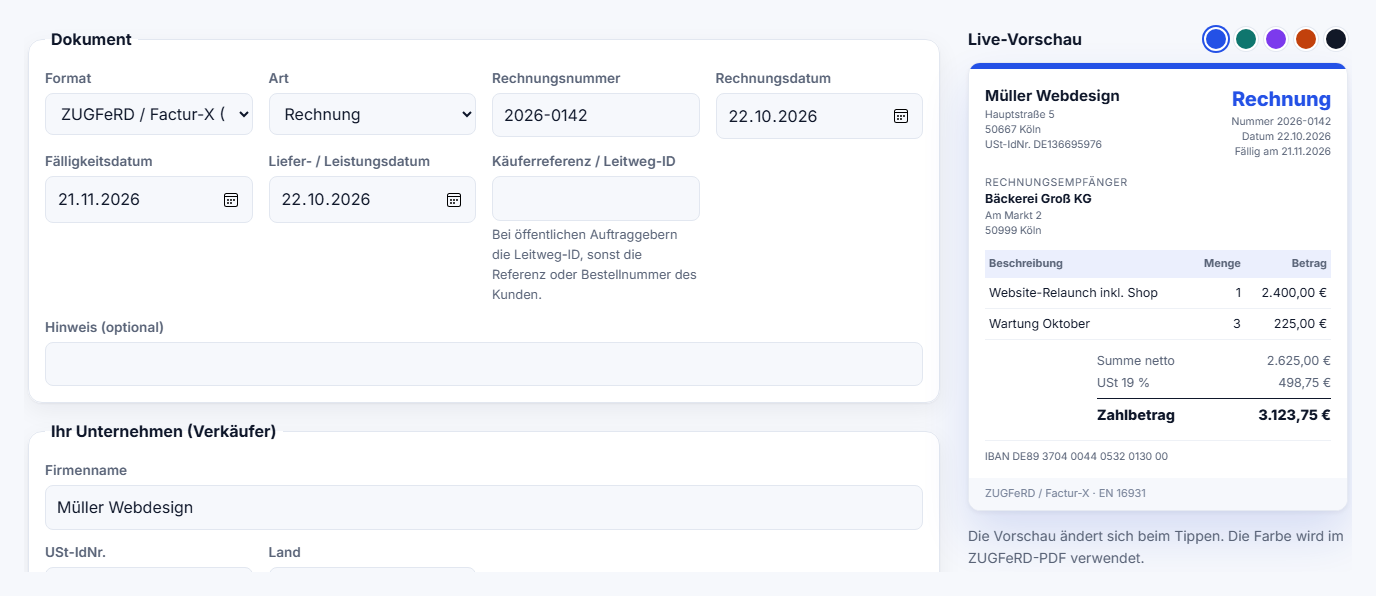Image resolution: width=1376 pixels, height=596 pixels.
Task: Open the Art dropdown showing Rechnung
Action: pyautogui.click(x=372, y=114)
